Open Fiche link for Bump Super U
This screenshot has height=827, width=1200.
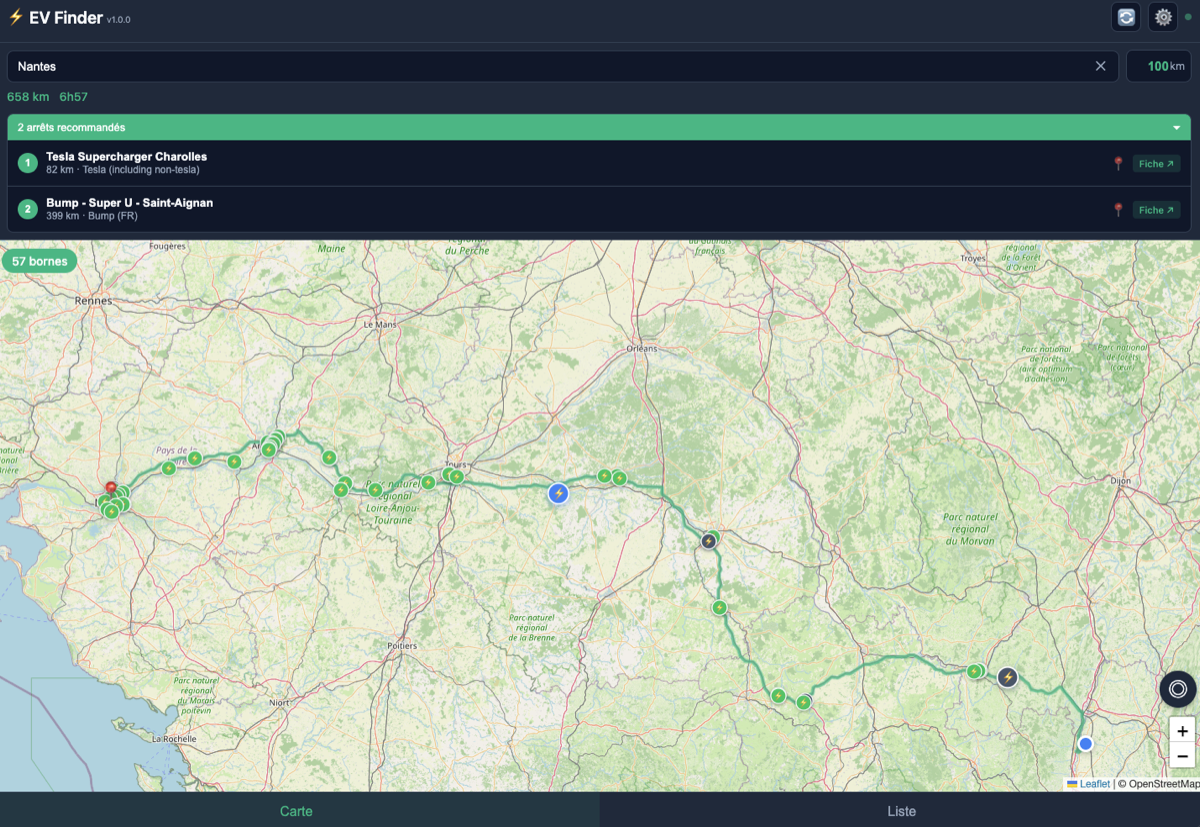pyautogui.click(x=1156, y=210)
